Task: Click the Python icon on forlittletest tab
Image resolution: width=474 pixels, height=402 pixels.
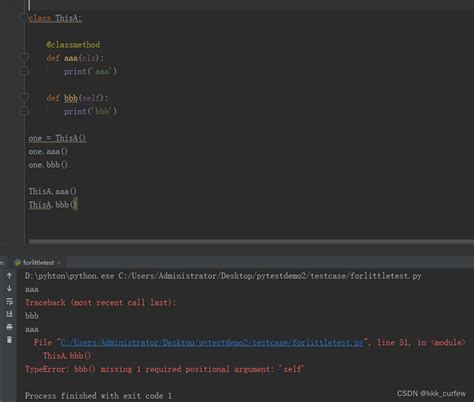Action: tap(17, 263)
